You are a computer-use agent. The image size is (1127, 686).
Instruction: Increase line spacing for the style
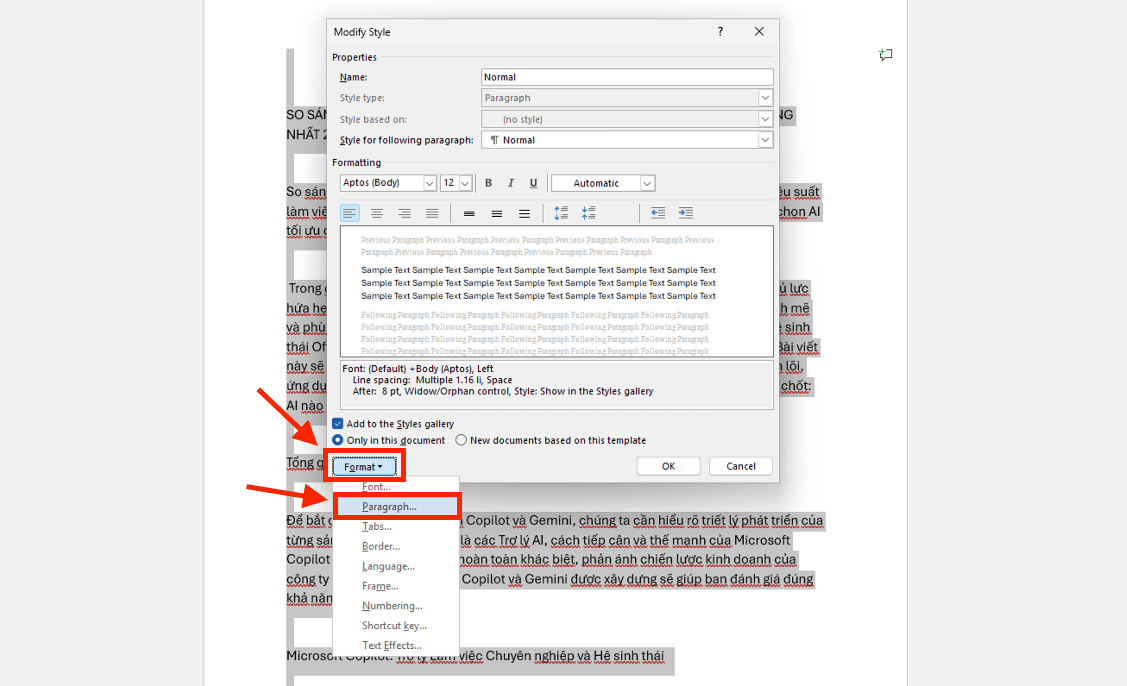click(560, 212)
